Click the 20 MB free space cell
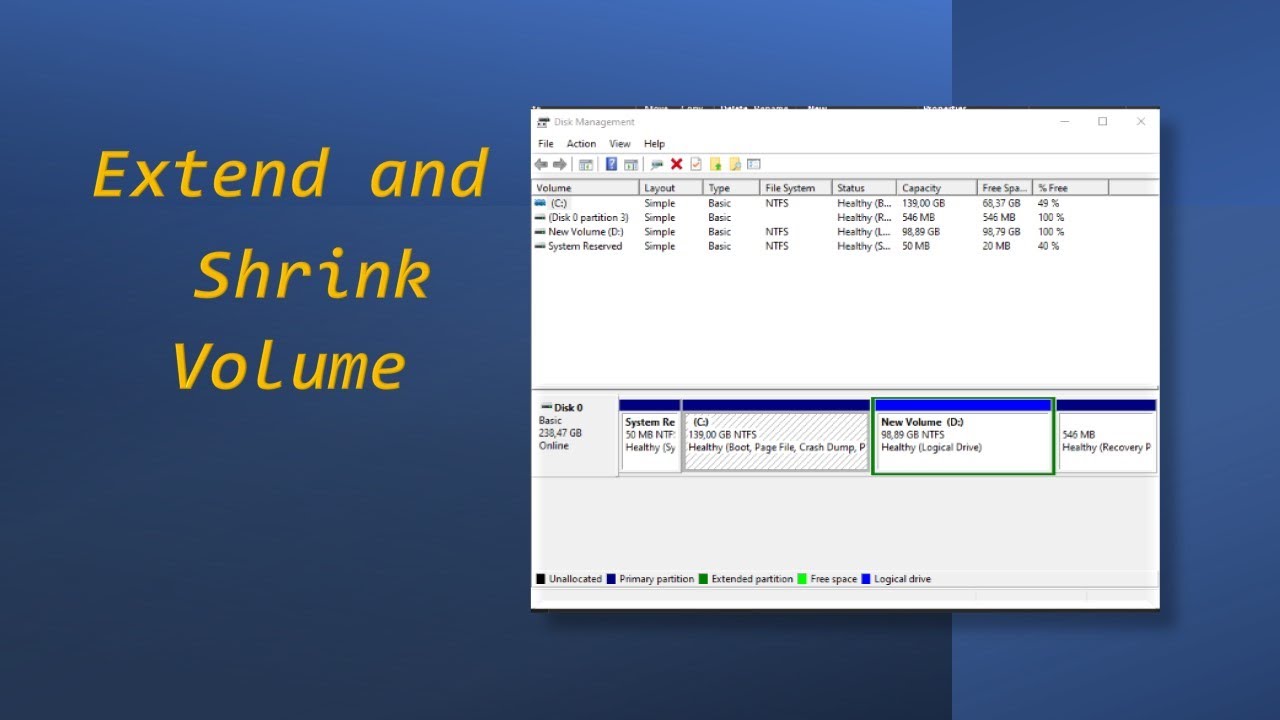This screenshot has width=1280, height=720. pos(996,246)
